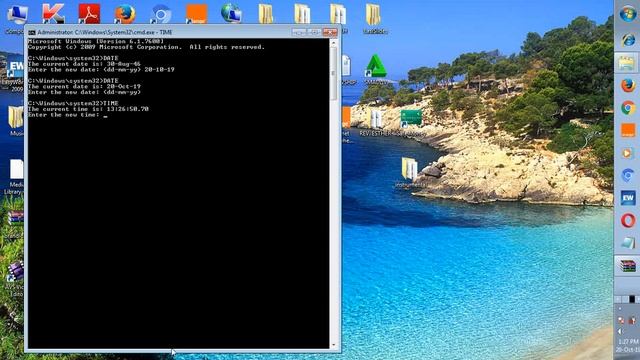Open the notepad-style taskbar icon
The width and height of the screenshot is (640, 360).
point(628,243)
